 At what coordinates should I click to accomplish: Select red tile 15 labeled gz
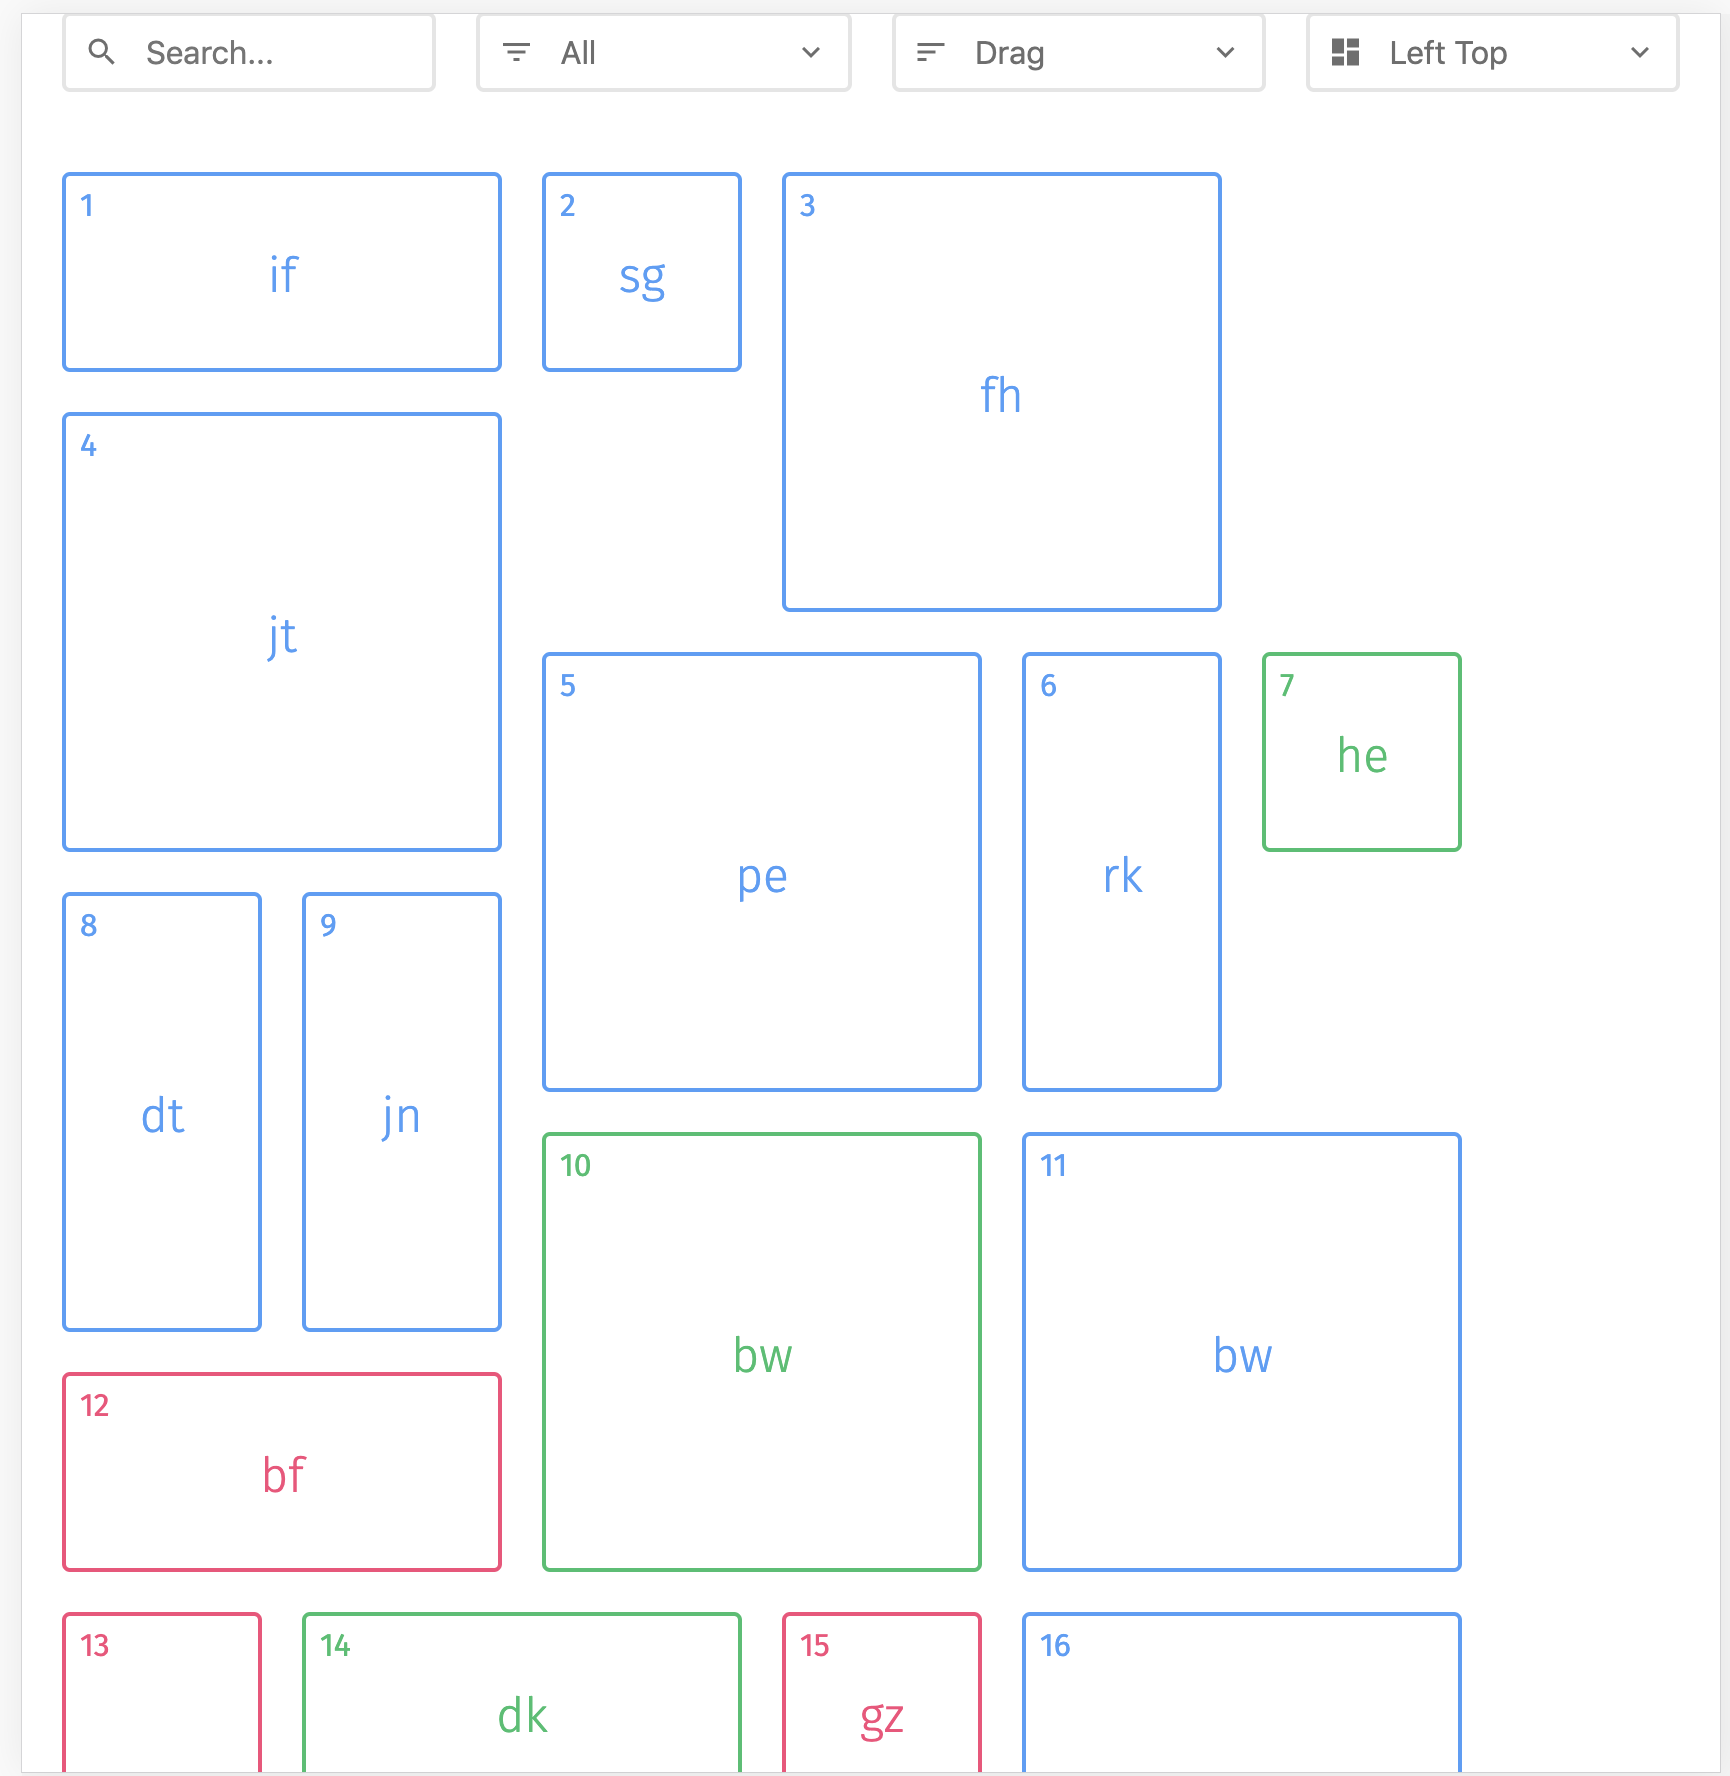[x=882, y=1693]
